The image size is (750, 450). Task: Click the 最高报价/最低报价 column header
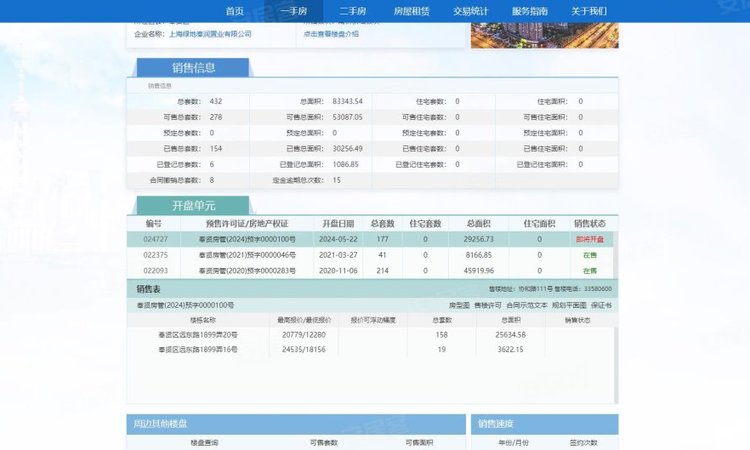pos(304,320)
